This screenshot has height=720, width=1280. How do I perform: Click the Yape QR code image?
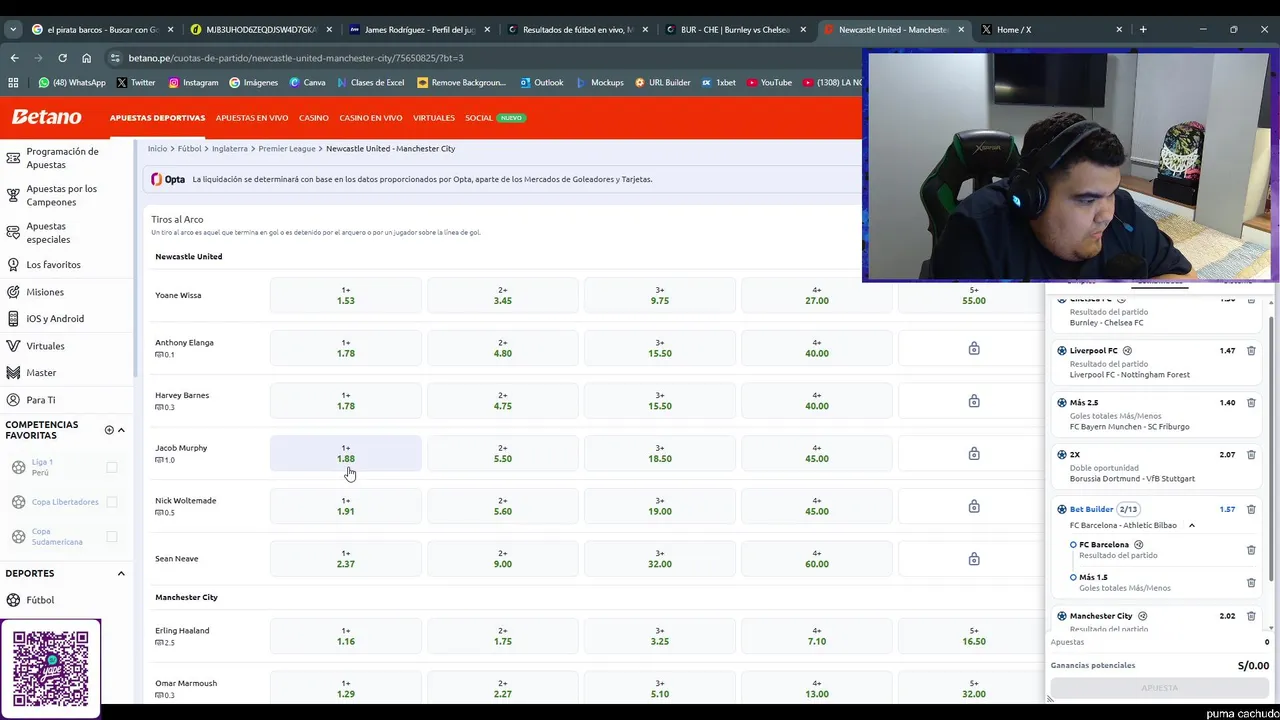pos(51,668)
